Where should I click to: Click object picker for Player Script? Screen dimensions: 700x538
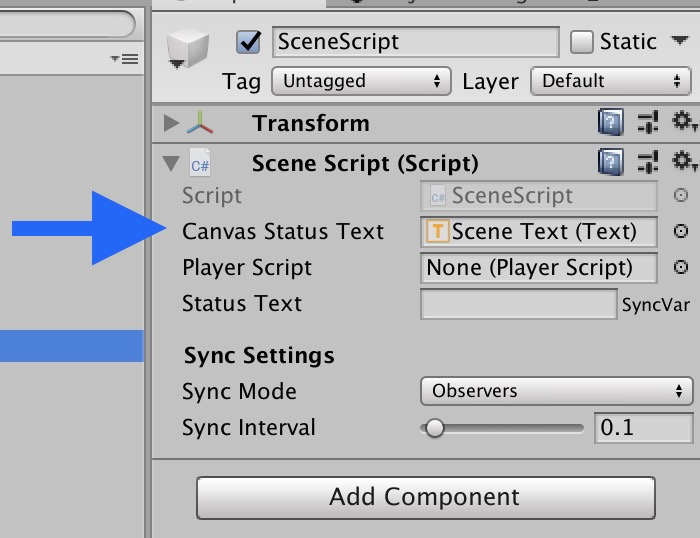680,267
